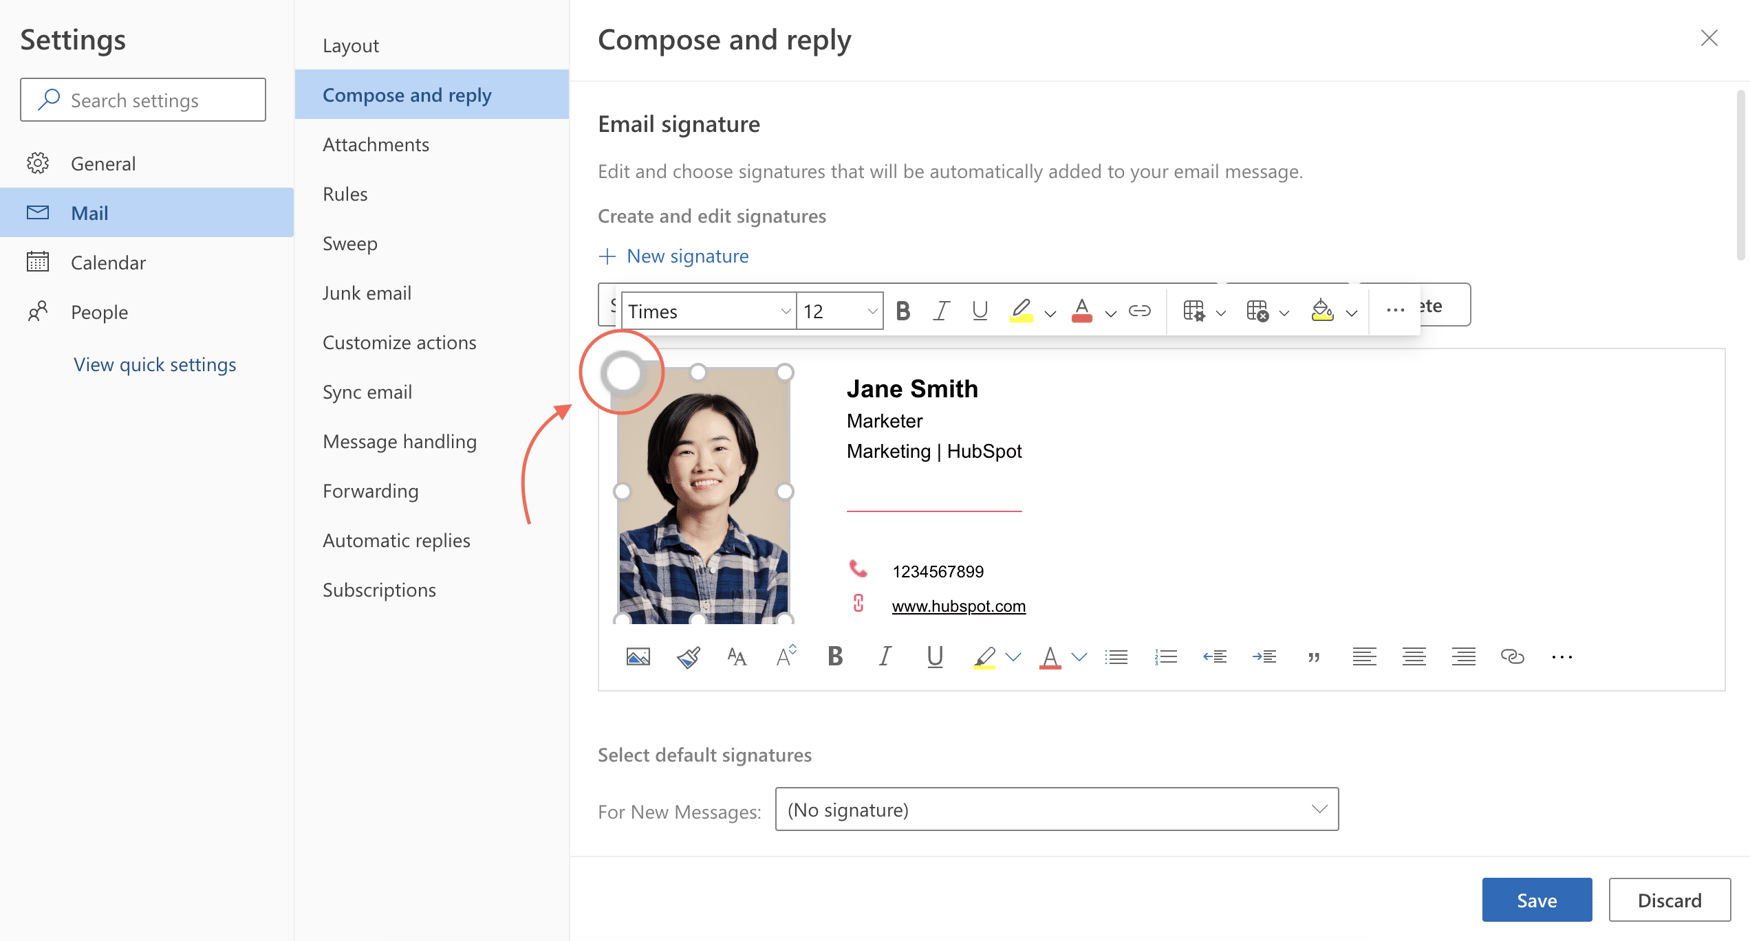Click New signature
This screenshot has height=941, width=1750.
point(674,256)
